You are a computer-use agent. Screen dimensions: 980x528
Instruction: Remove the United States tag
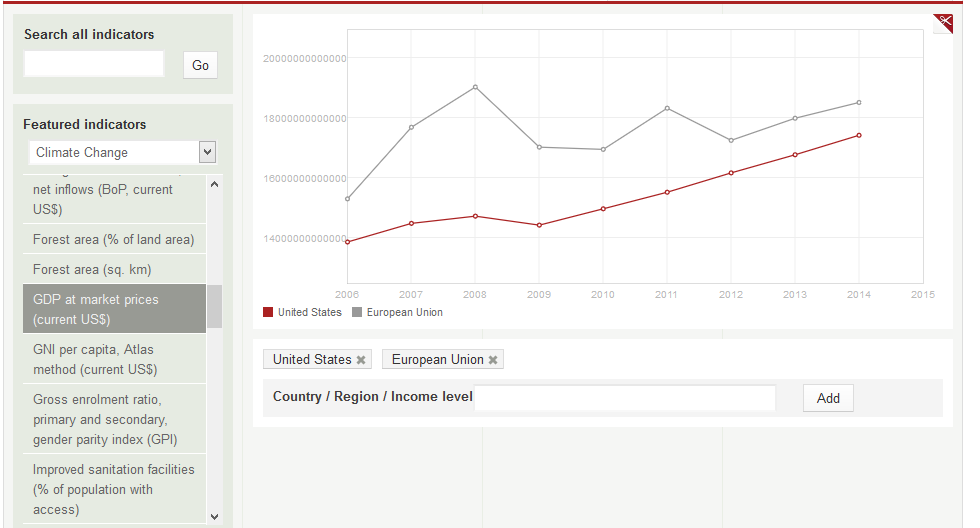(361, 360)
